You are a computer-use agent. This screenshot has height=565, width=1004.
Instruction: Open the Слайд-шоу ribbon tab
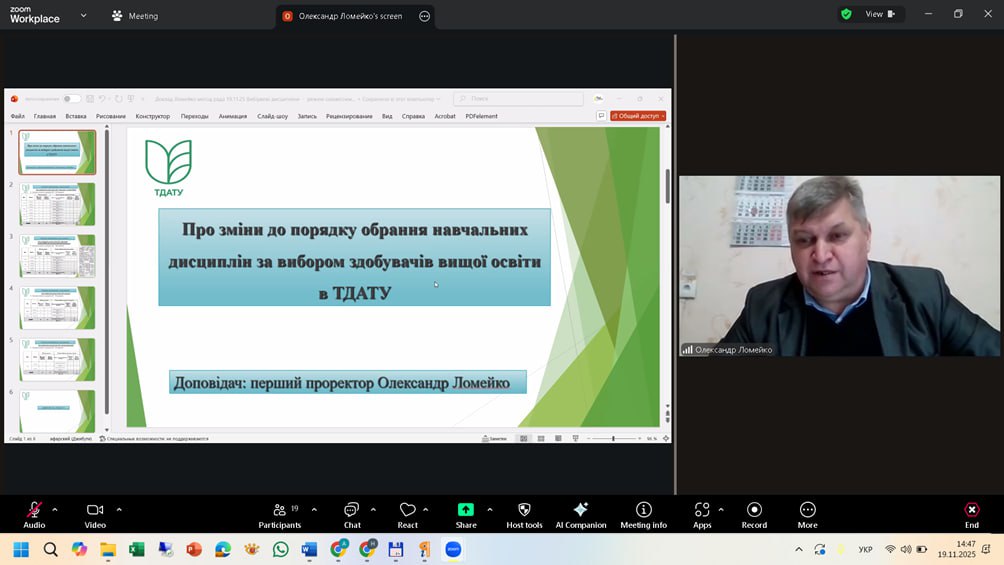272,116
